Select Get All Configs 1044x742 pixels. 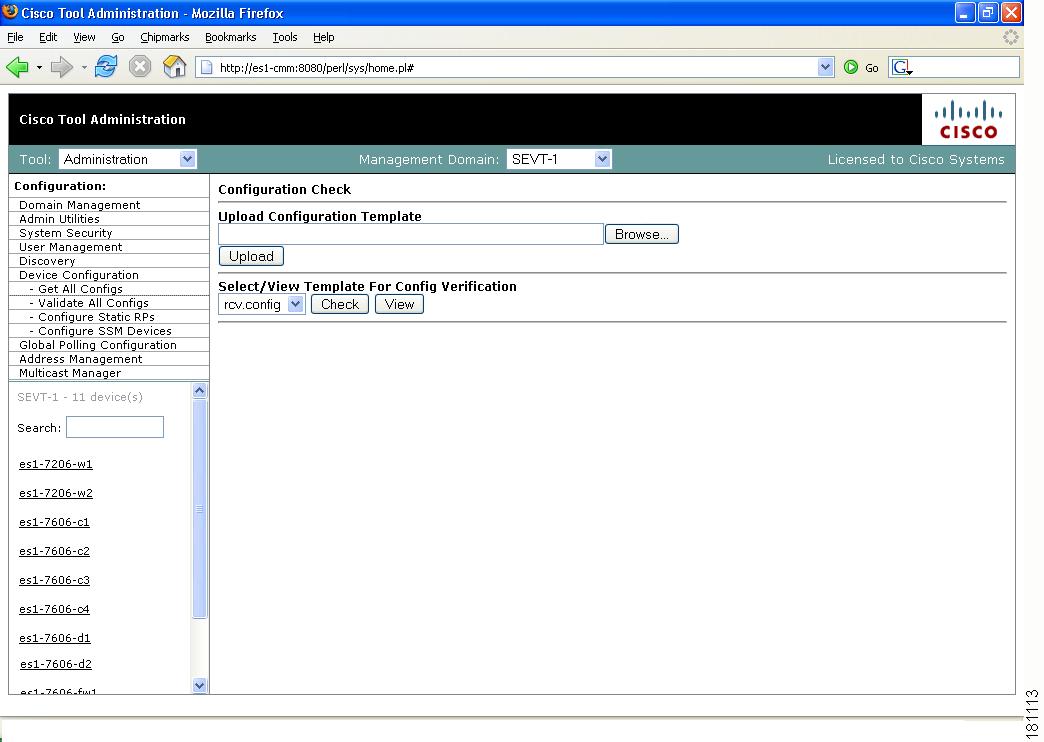coord(80,289)
